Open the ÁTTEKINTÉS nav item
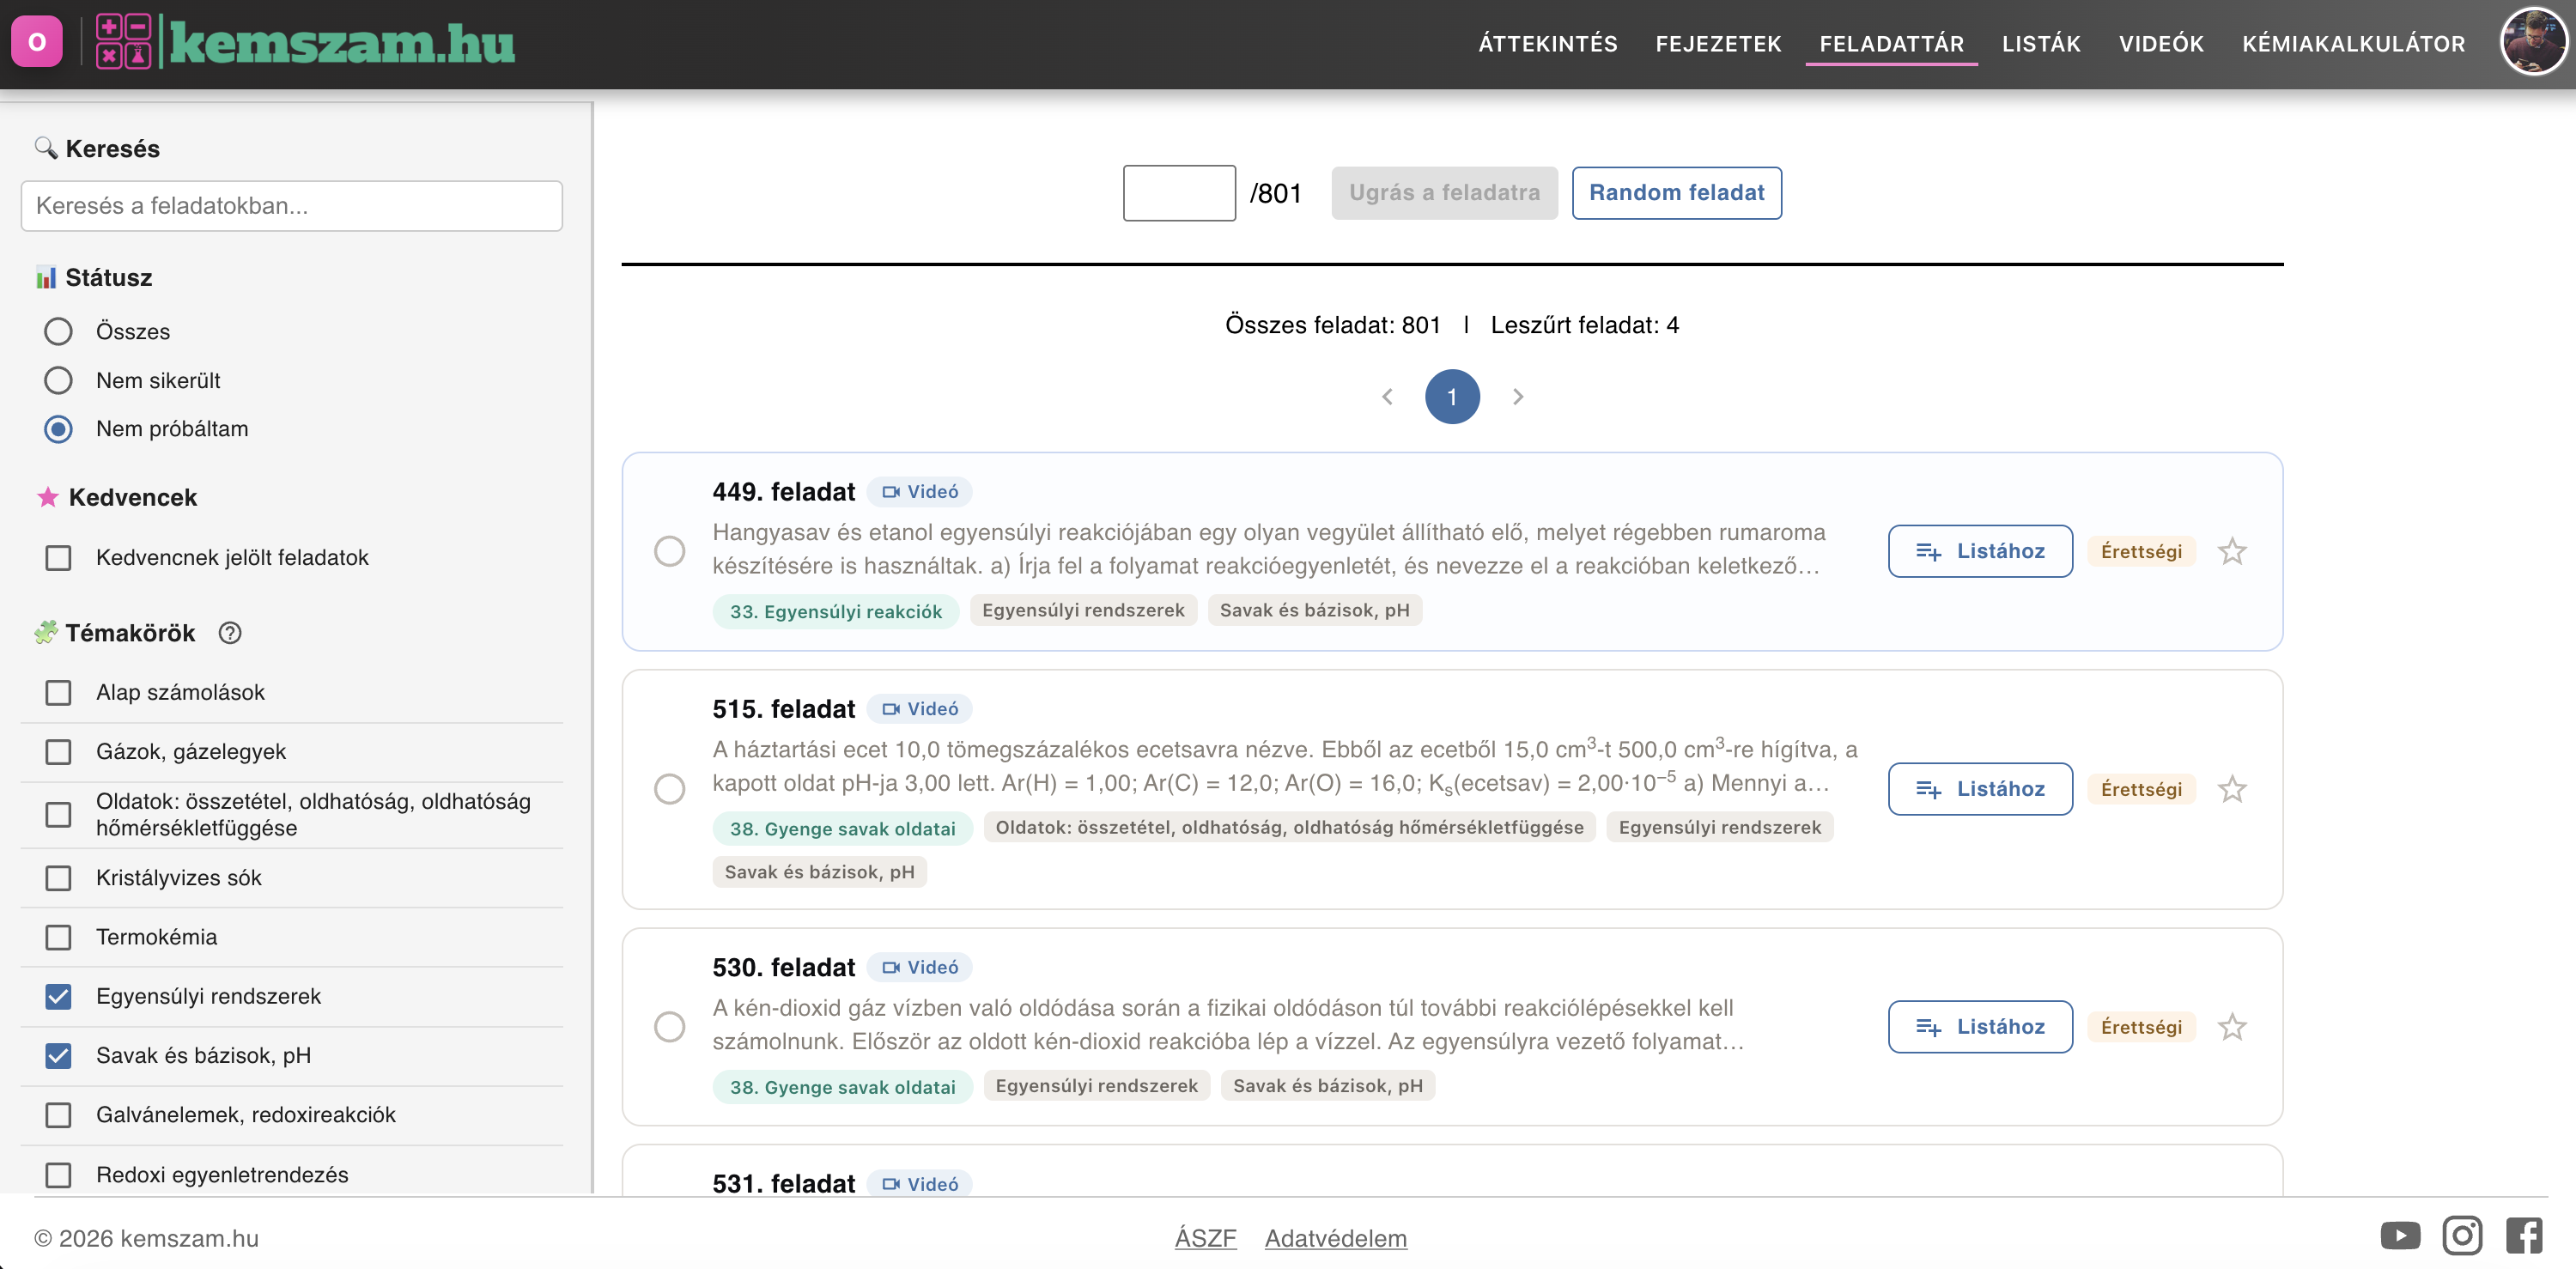2576x1269 pixels. (1547, 44)
